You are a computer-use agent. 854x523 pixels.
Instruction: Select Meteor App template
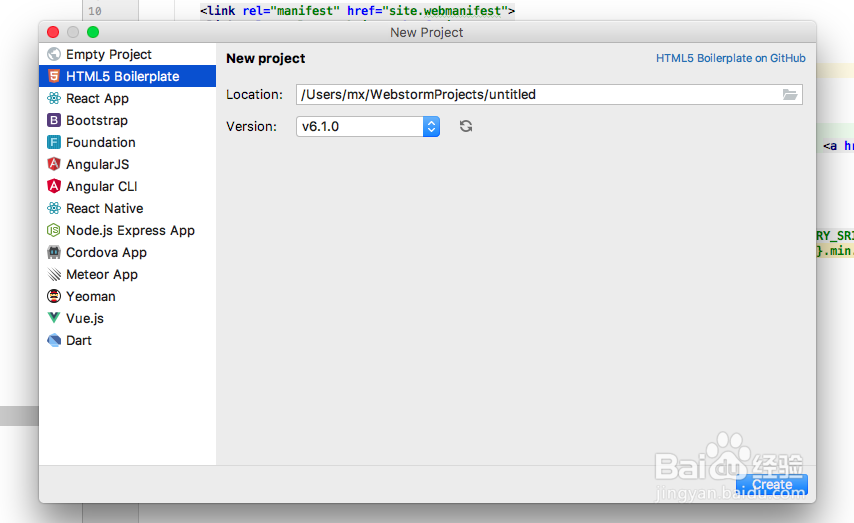pos(127,274)
